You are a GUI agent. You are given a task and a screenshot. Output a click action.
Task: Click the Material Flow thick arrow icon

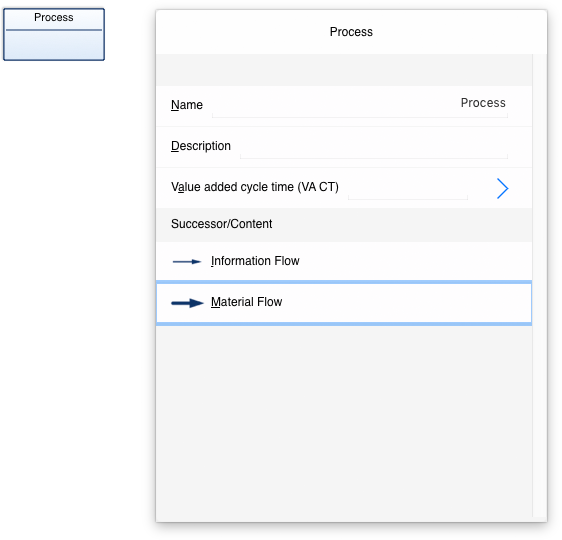(x=187, y=303)
